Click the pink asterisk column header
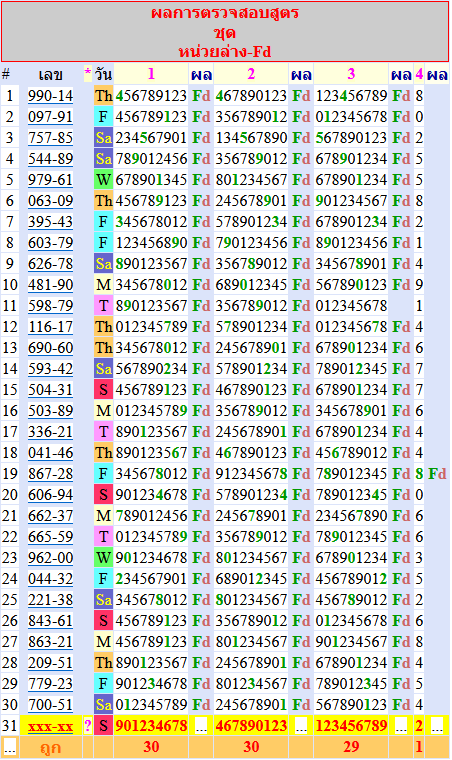452x760 pixels. [x=88, y=74]
